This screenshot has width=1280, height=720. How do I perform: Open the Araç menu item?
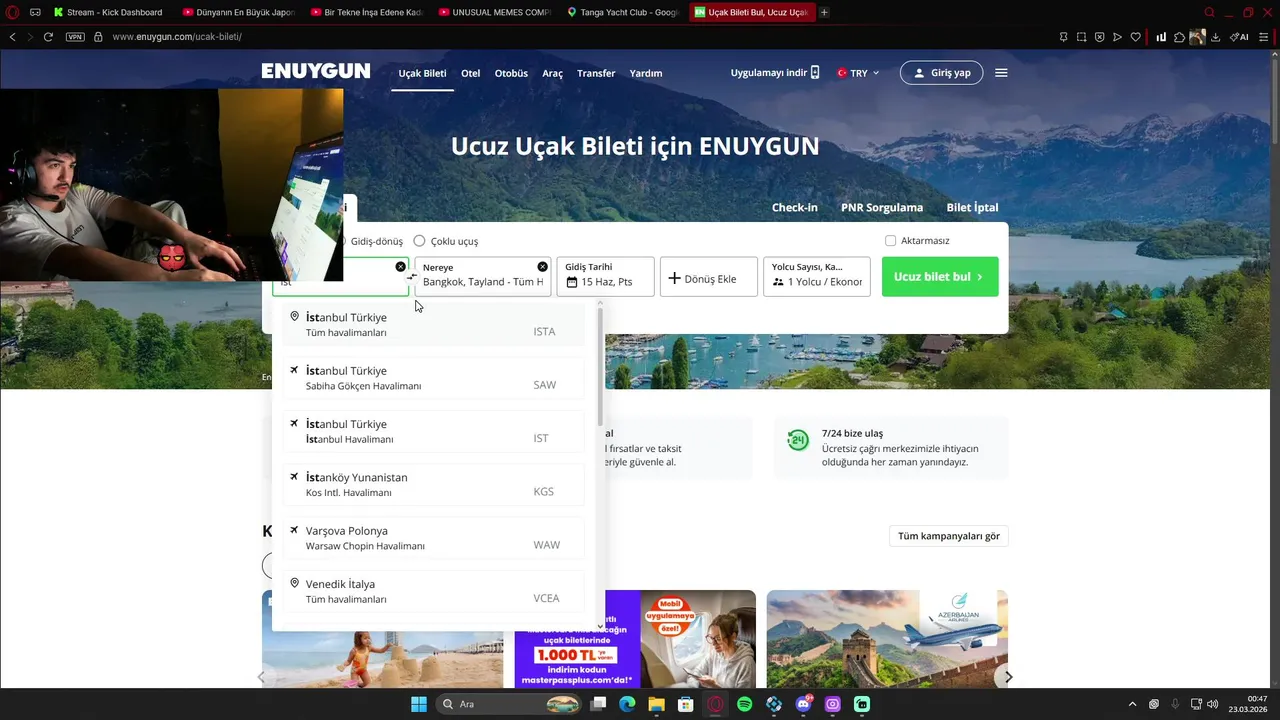[552, 73]
